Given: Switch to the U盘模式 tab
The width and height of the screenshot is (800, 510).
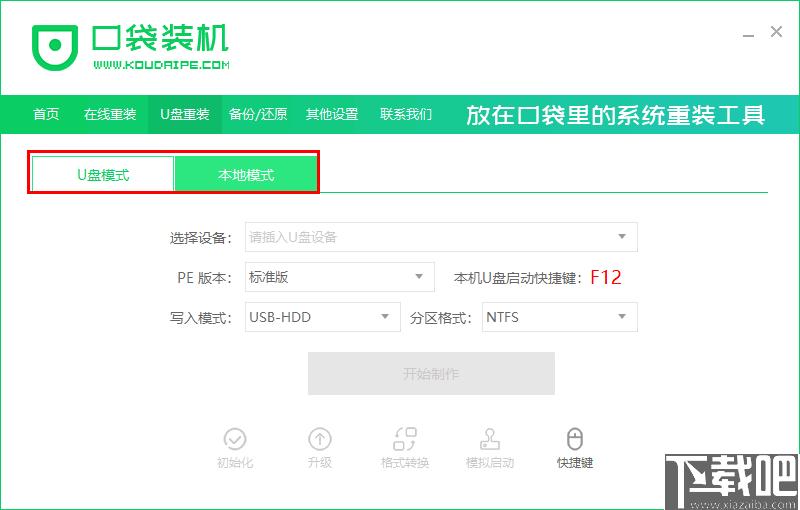Looking at the screenshot, I should (103, 174).
